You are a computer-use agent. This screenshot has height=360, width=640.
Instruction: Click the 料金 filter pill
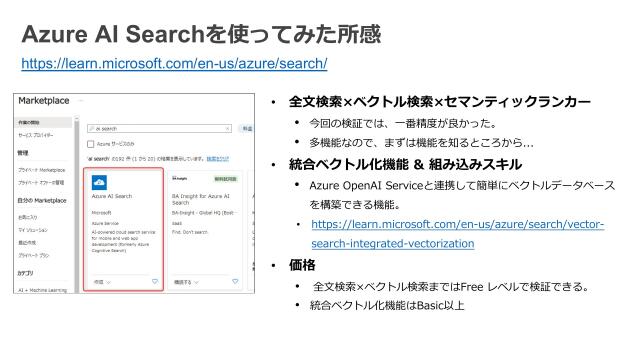point(247,129)
